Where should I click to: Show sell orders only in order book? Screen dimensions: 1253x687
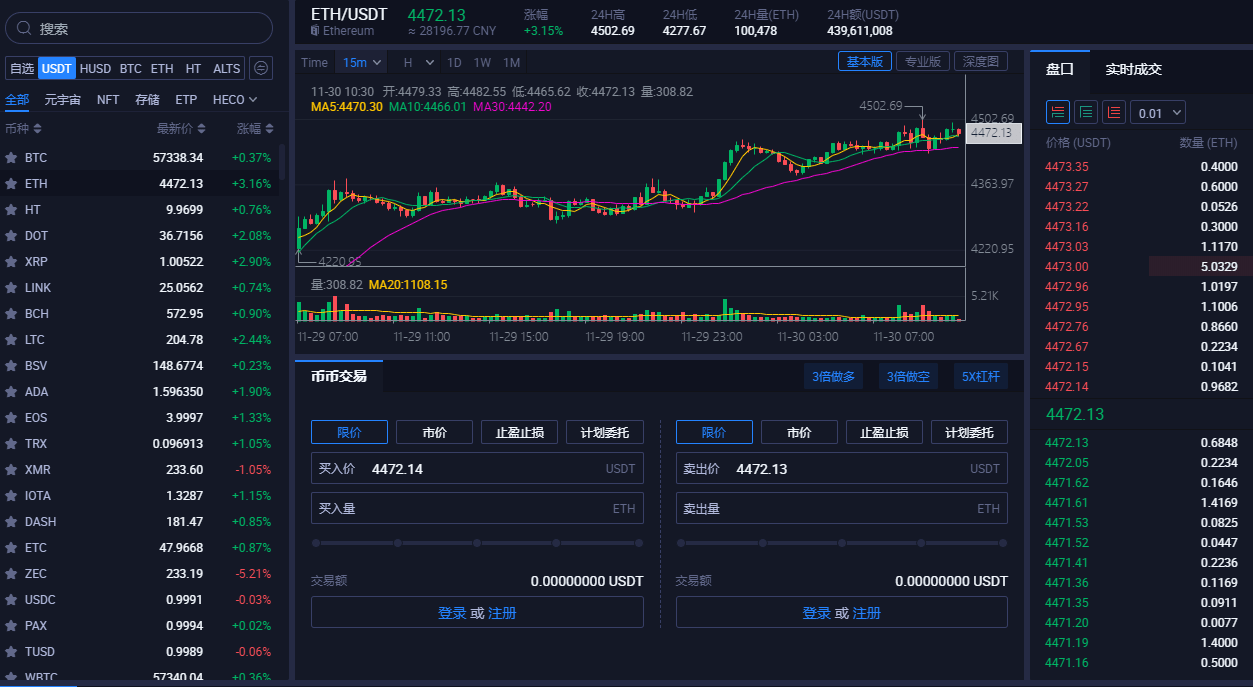(x=1114, y=112)
